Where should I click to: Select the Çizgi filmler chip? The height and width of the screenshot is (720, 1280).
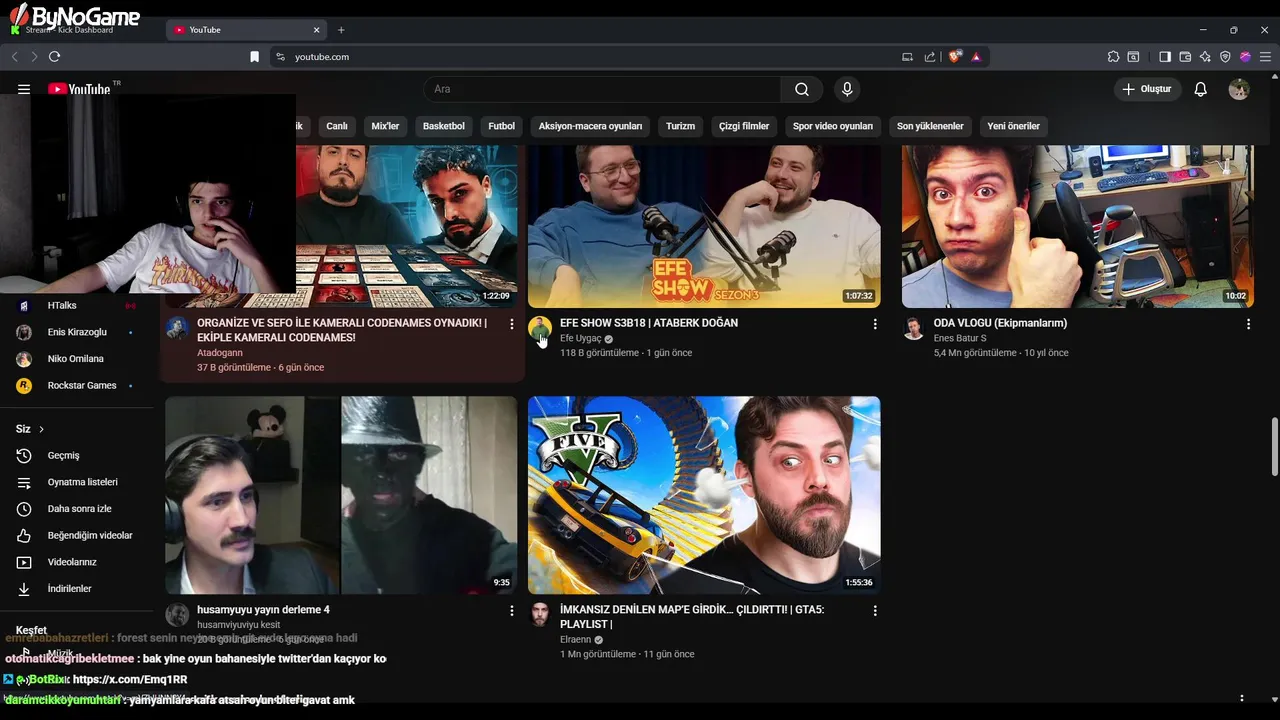tap(744, 126)
